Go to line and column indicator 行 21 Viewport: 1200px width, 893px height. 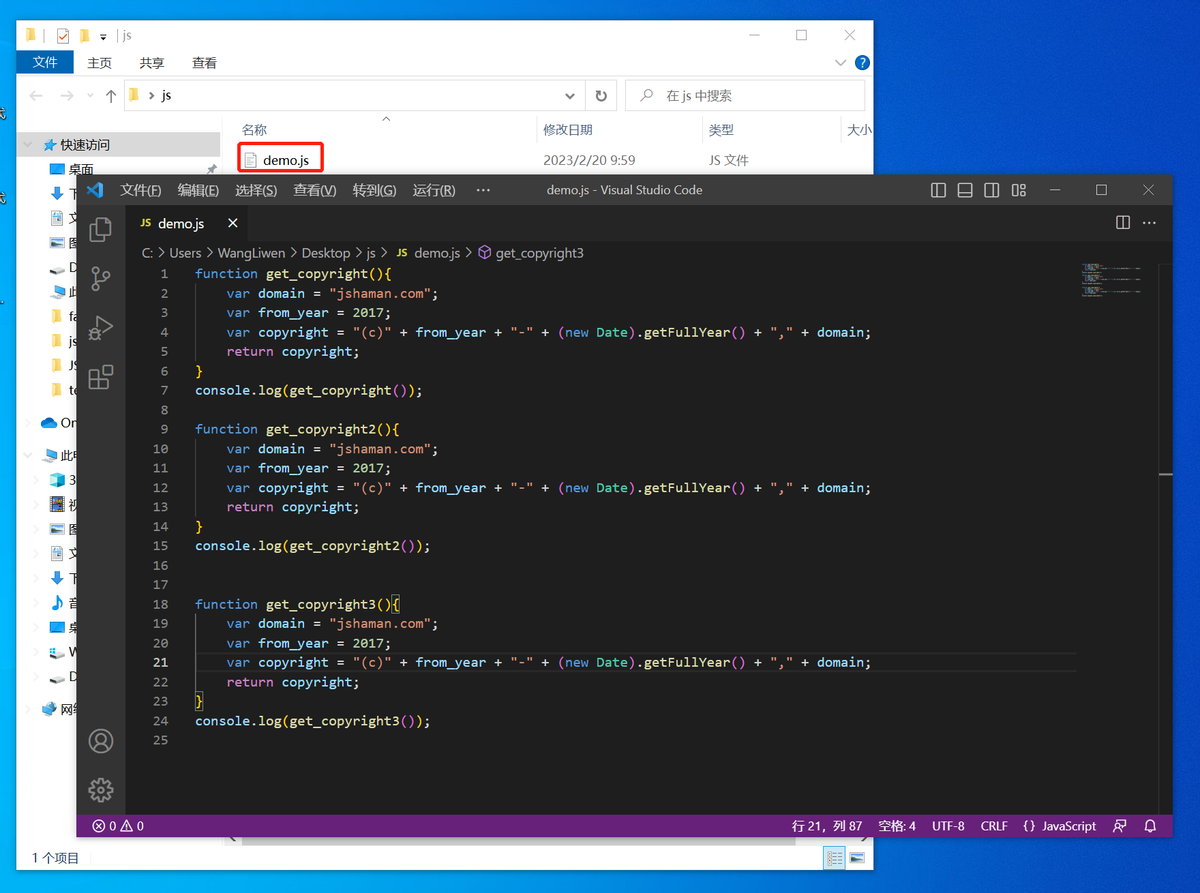[x=827, y=826]
